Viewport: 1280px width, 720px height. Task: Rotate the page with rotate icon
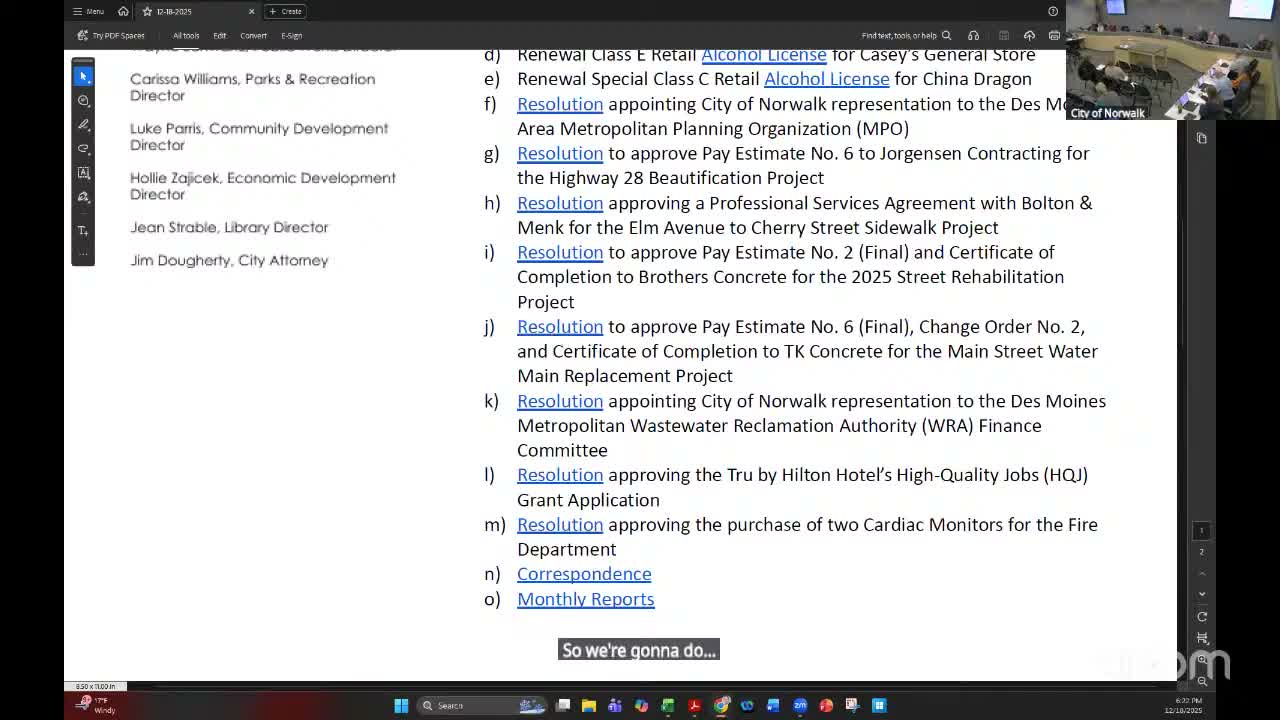(1202, 616)
